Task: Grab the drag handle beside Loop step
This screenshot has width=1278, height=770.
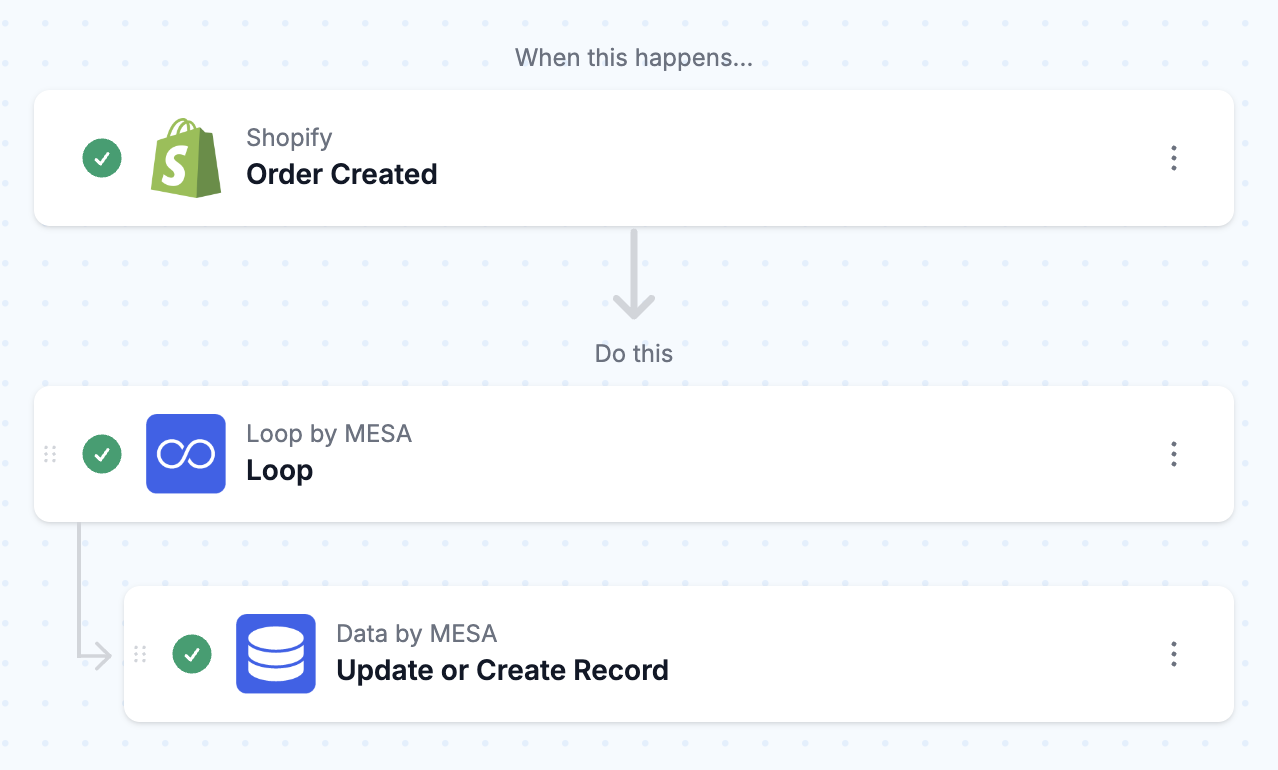Action: [x=50, y=454]
